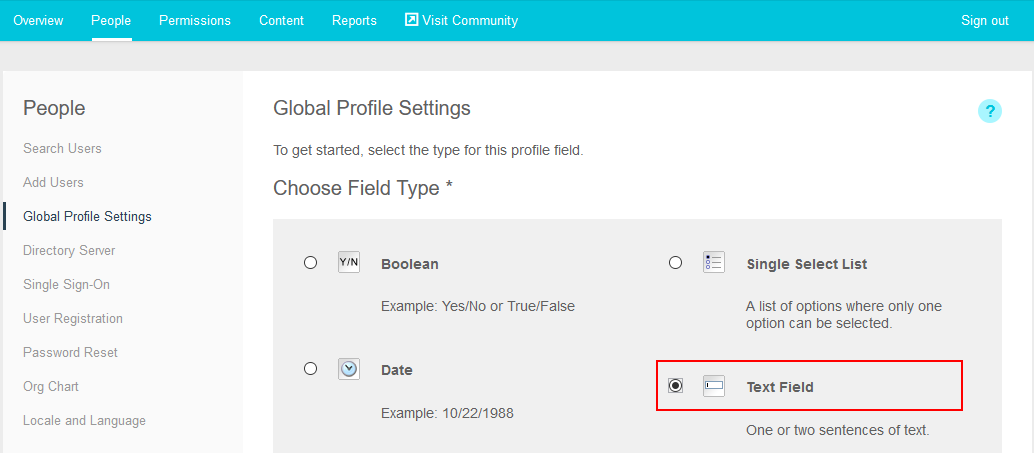Click the People sidebar heading
Viewport: 1034px width, 453px height.
click(54, 108)
